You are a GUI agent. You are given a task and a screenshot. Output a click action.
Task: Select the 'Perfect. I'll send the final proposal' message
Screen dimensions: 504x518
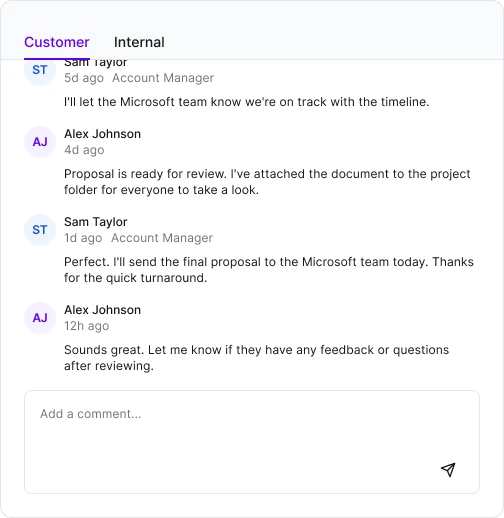click(269, 270)
